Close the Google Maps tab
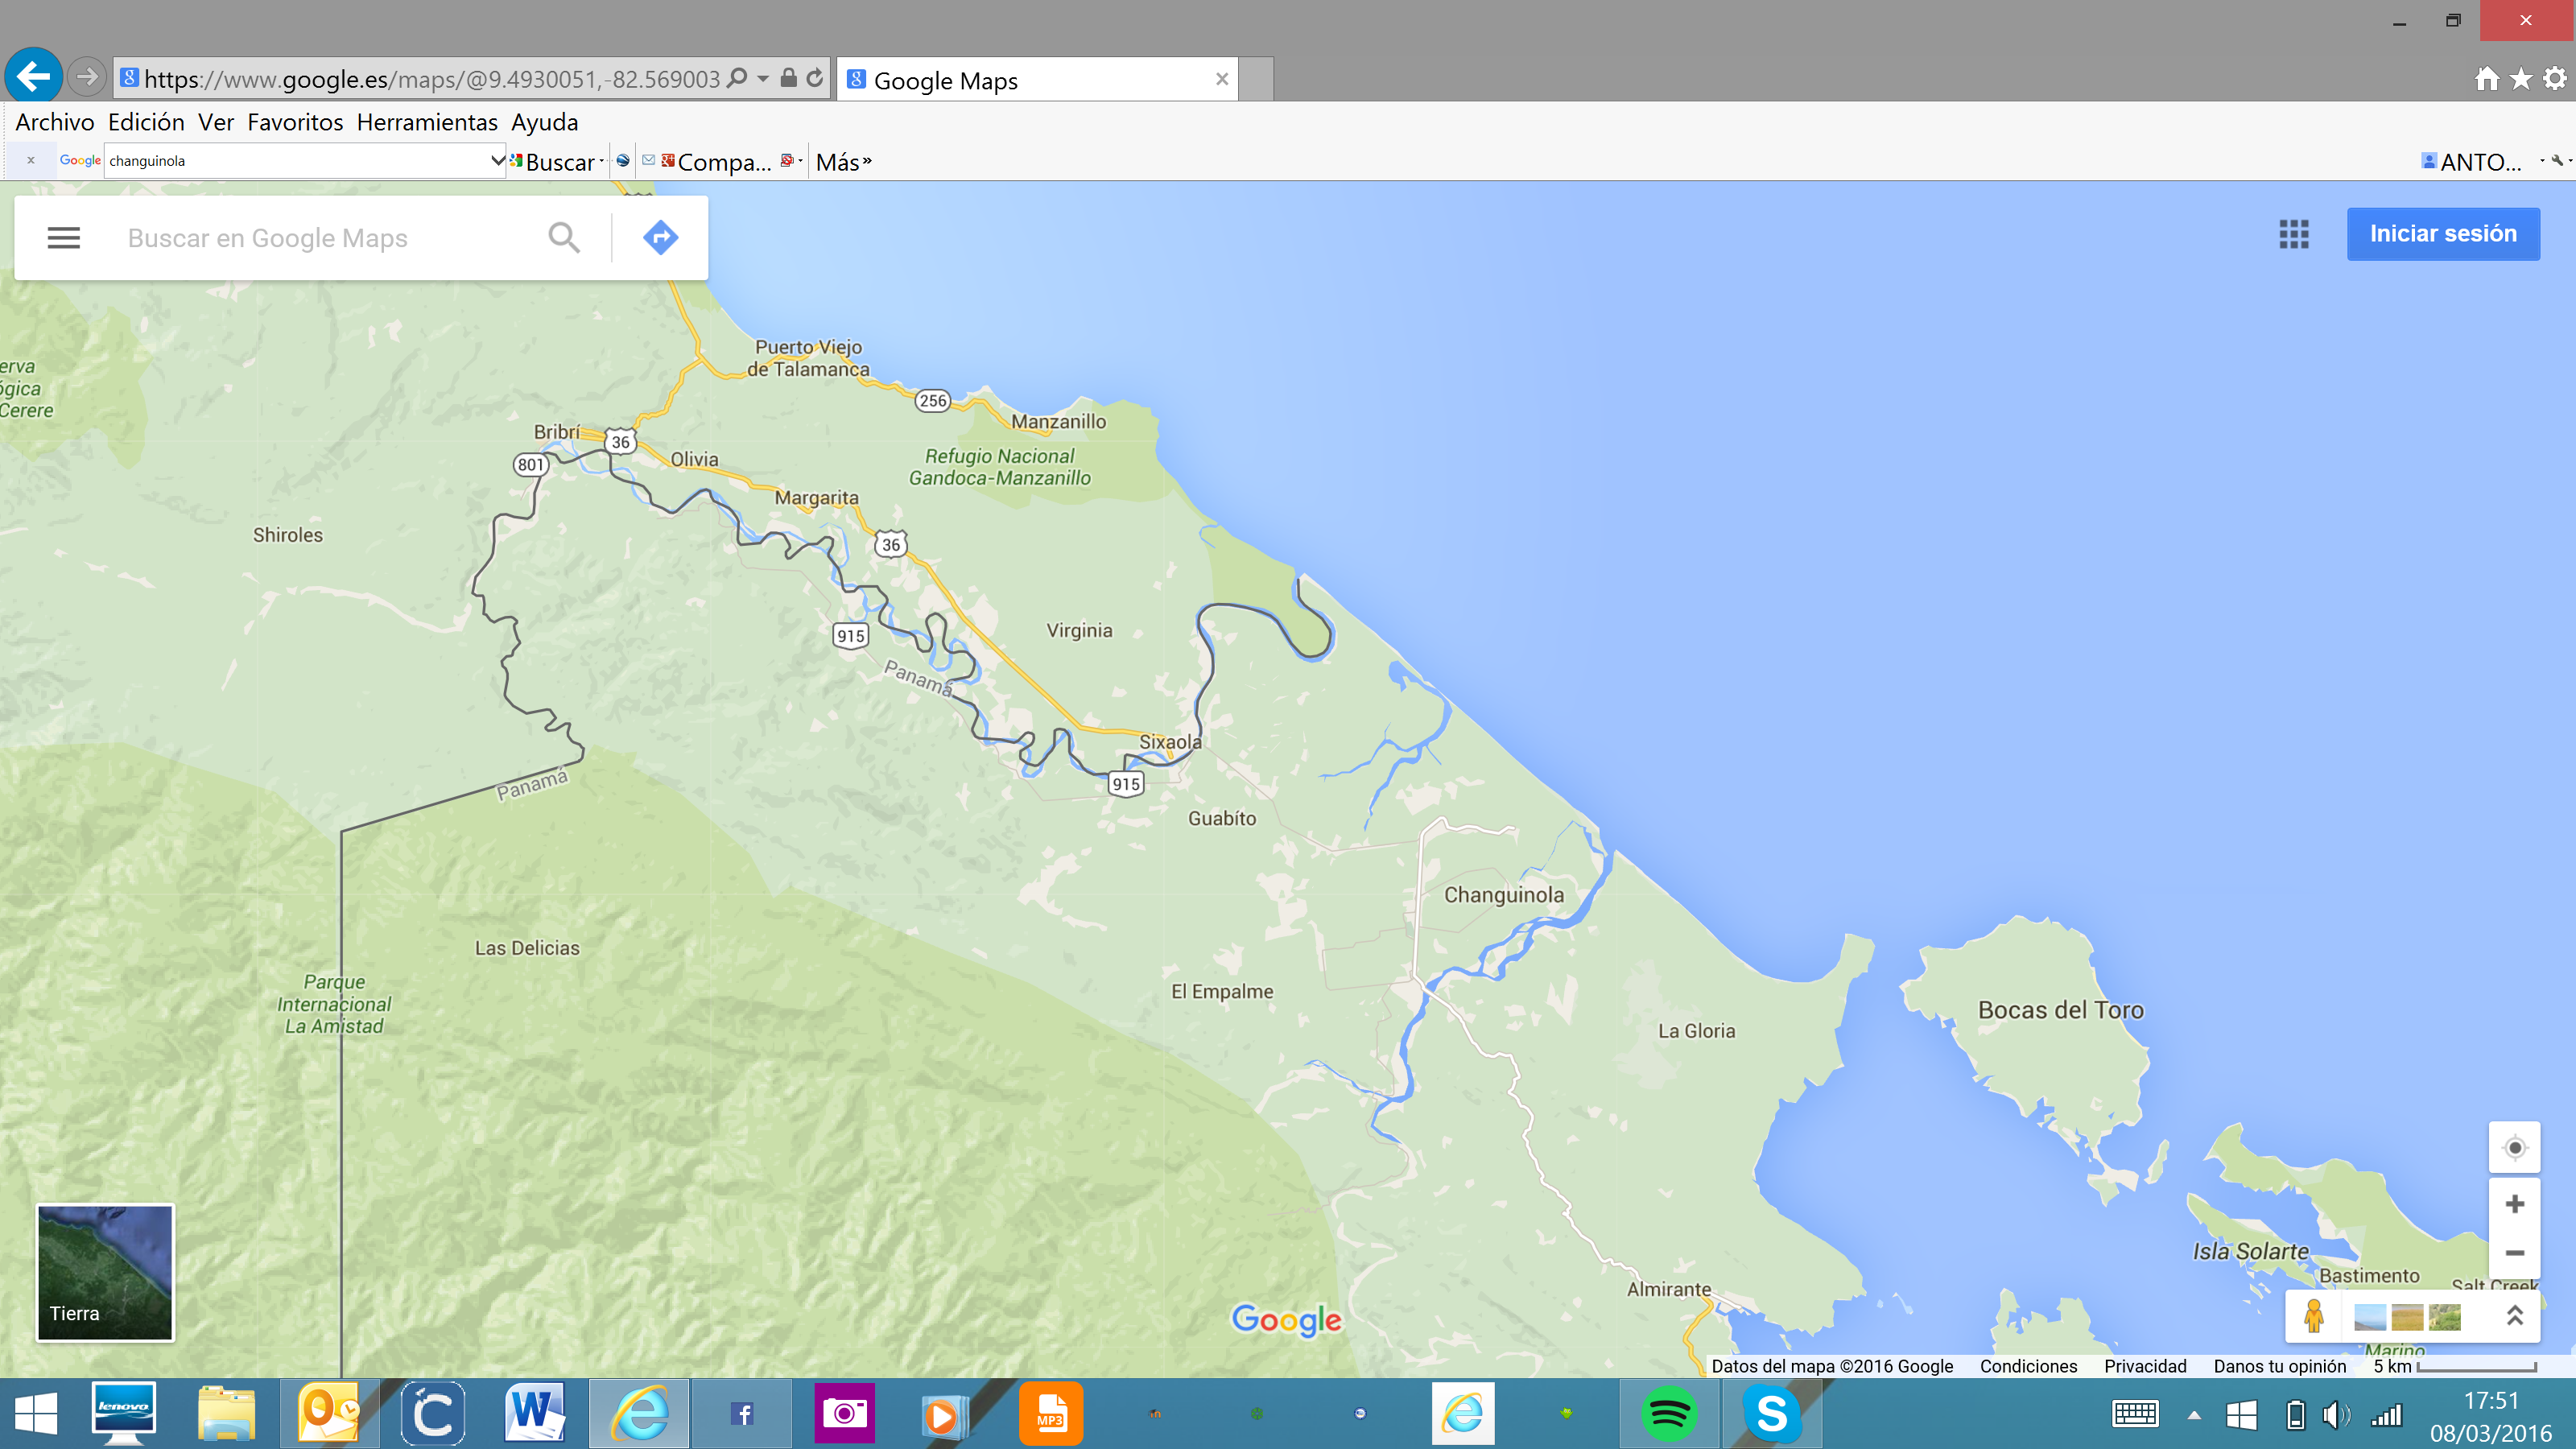 1221,79
